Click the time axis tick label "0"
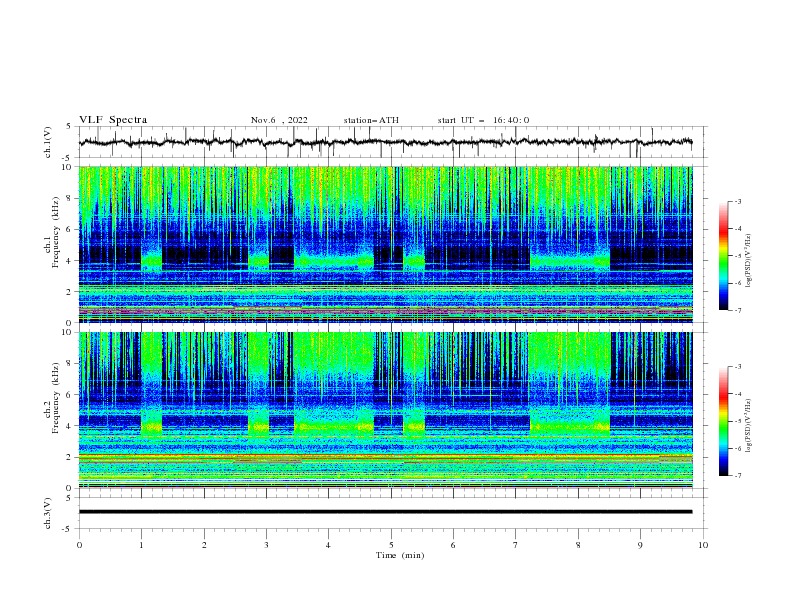 (79, 545)
